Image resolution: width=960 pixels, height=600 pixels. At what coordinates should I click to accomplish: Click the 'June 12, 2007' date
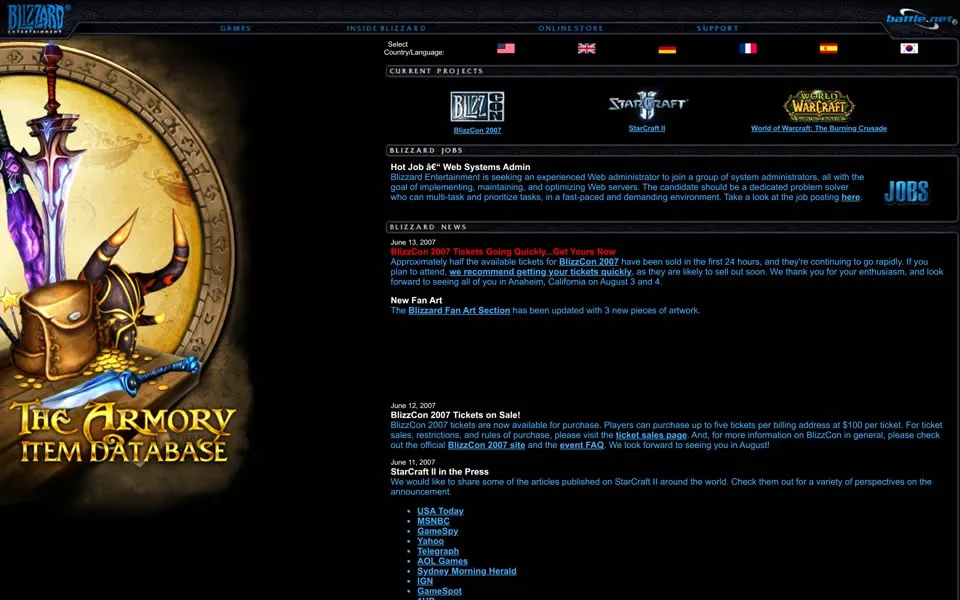(x=413, y=406)
